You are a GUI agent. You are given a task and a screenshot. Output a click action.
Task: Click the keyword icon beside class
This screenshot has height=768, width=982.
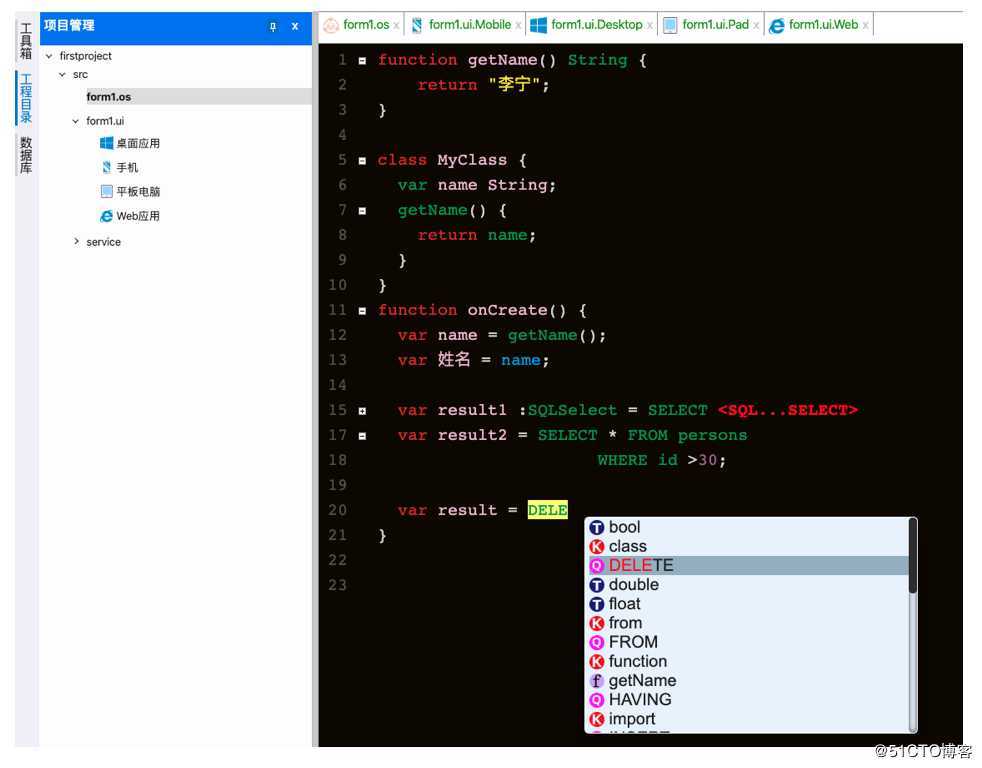597,547
